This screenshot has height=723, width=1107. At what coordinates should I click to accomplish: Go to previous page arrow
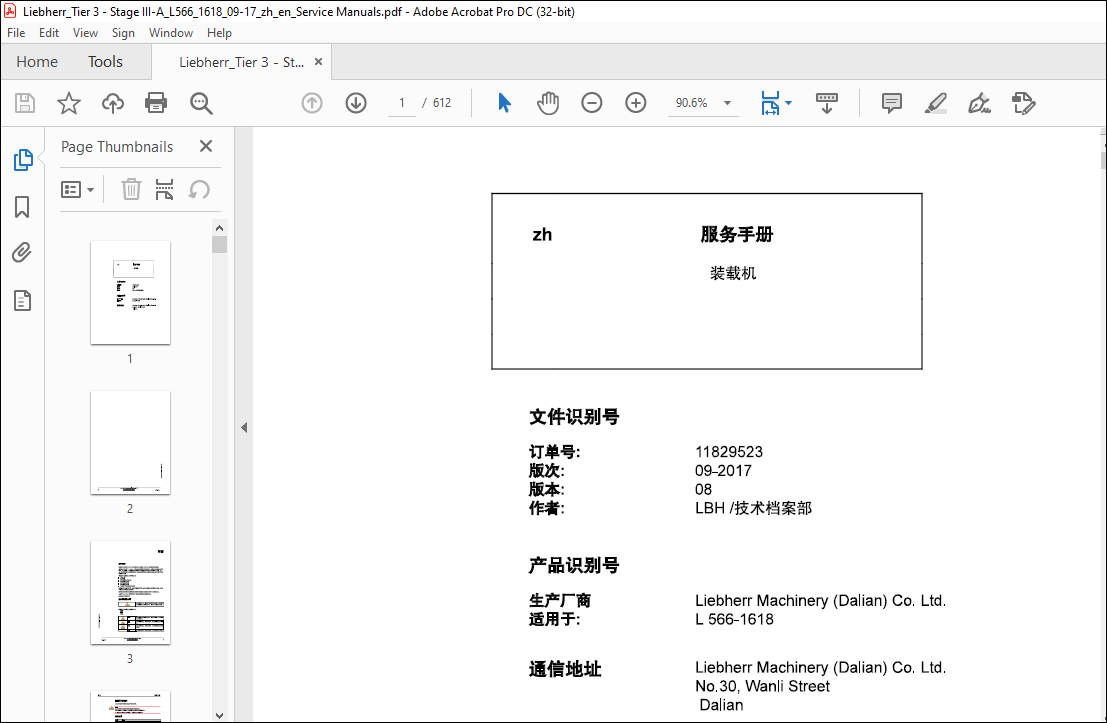click(x=312, y=103)
